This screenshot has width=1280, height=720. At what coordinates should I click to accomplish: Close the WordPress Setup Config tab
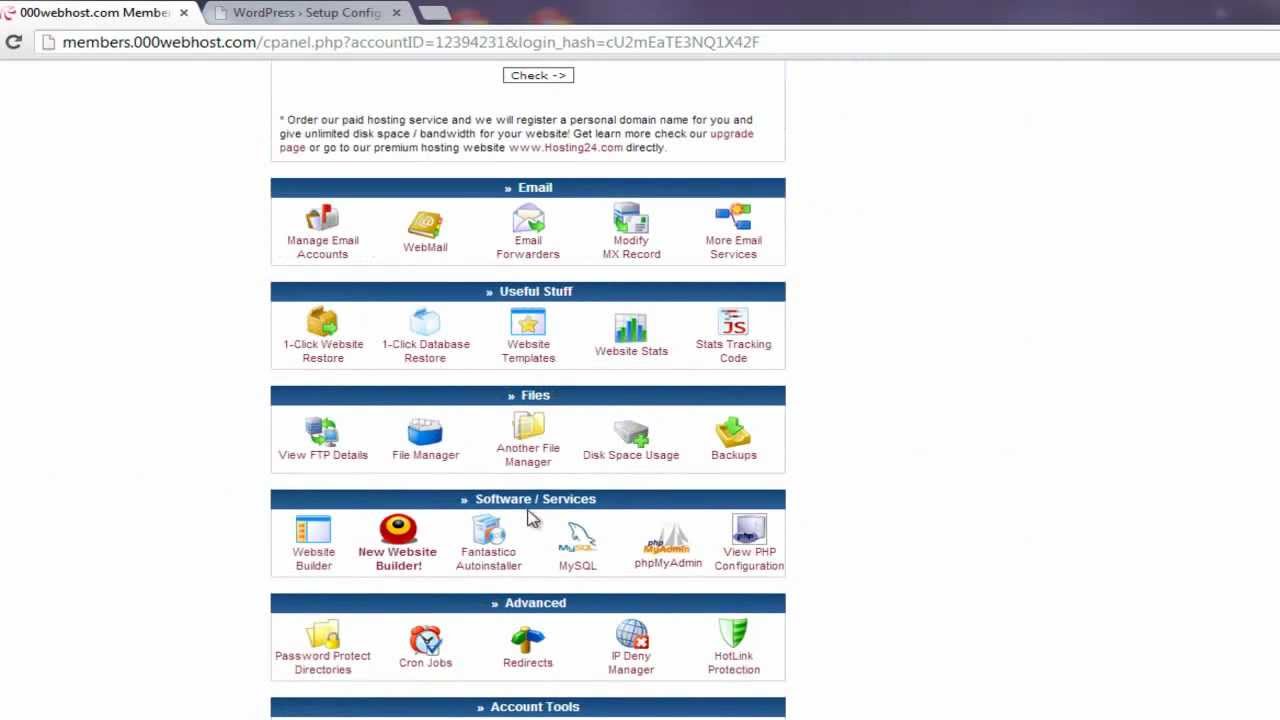396,13
